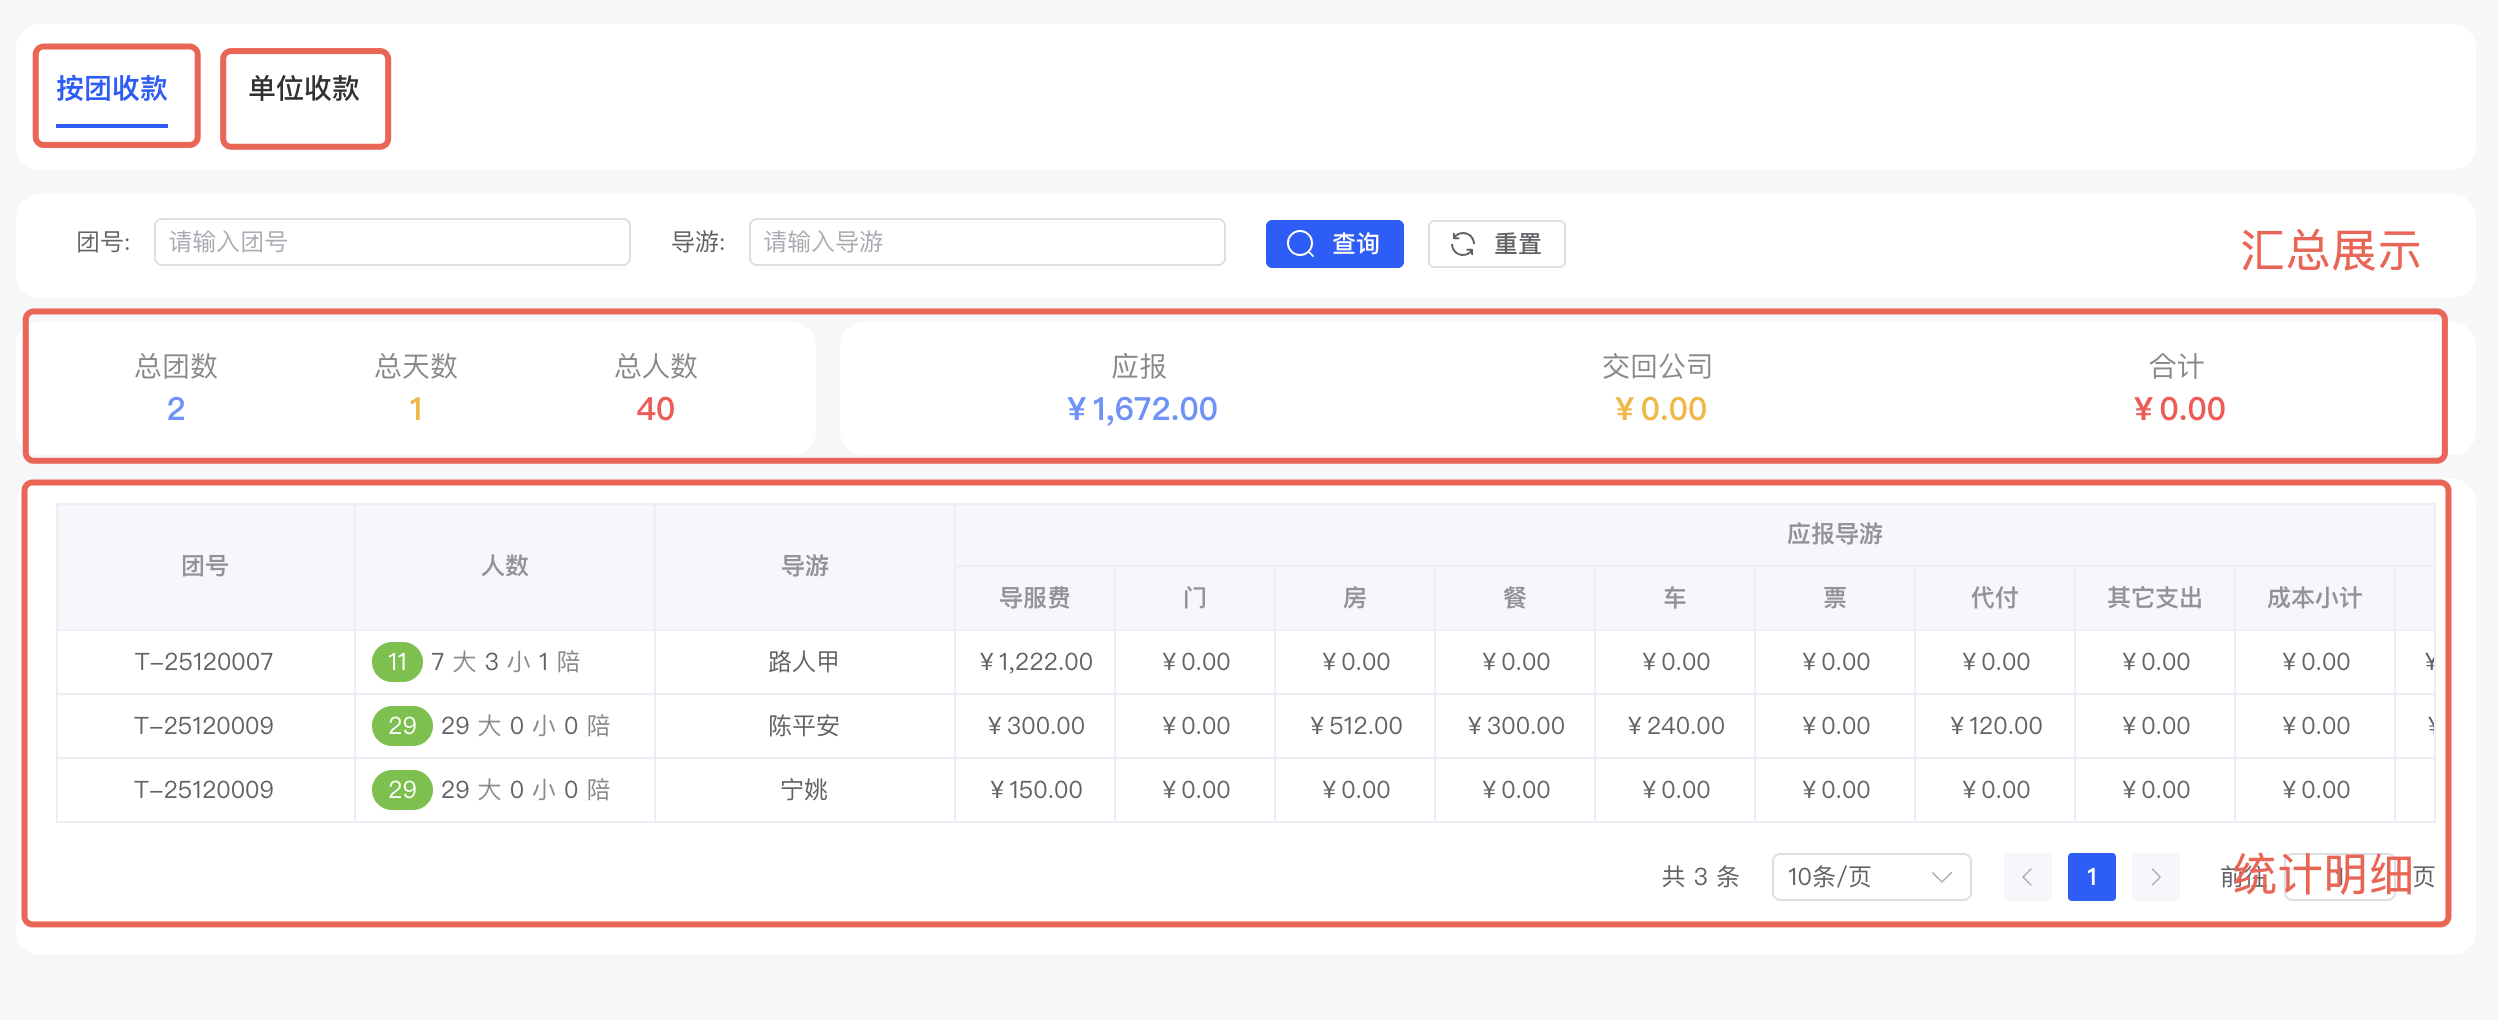Click the 应报 total amount ¥1,672.00

(1141, 409)
